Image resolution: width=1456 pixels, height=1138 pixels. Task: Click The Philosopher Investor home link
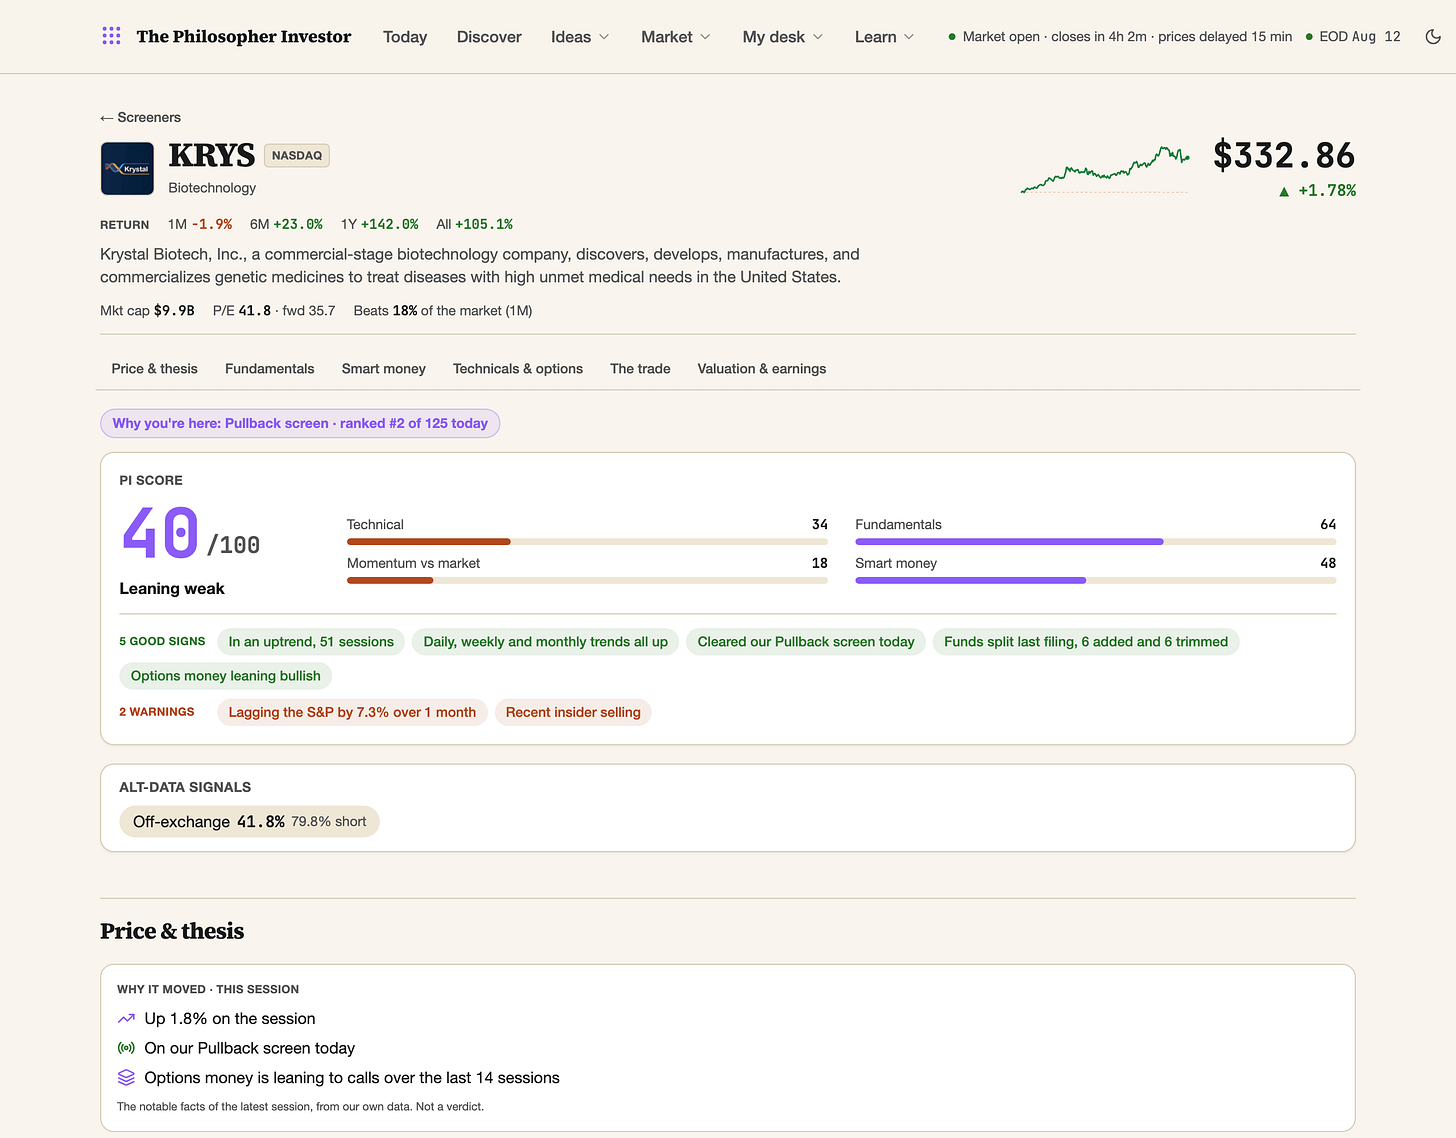pos(244,37)
